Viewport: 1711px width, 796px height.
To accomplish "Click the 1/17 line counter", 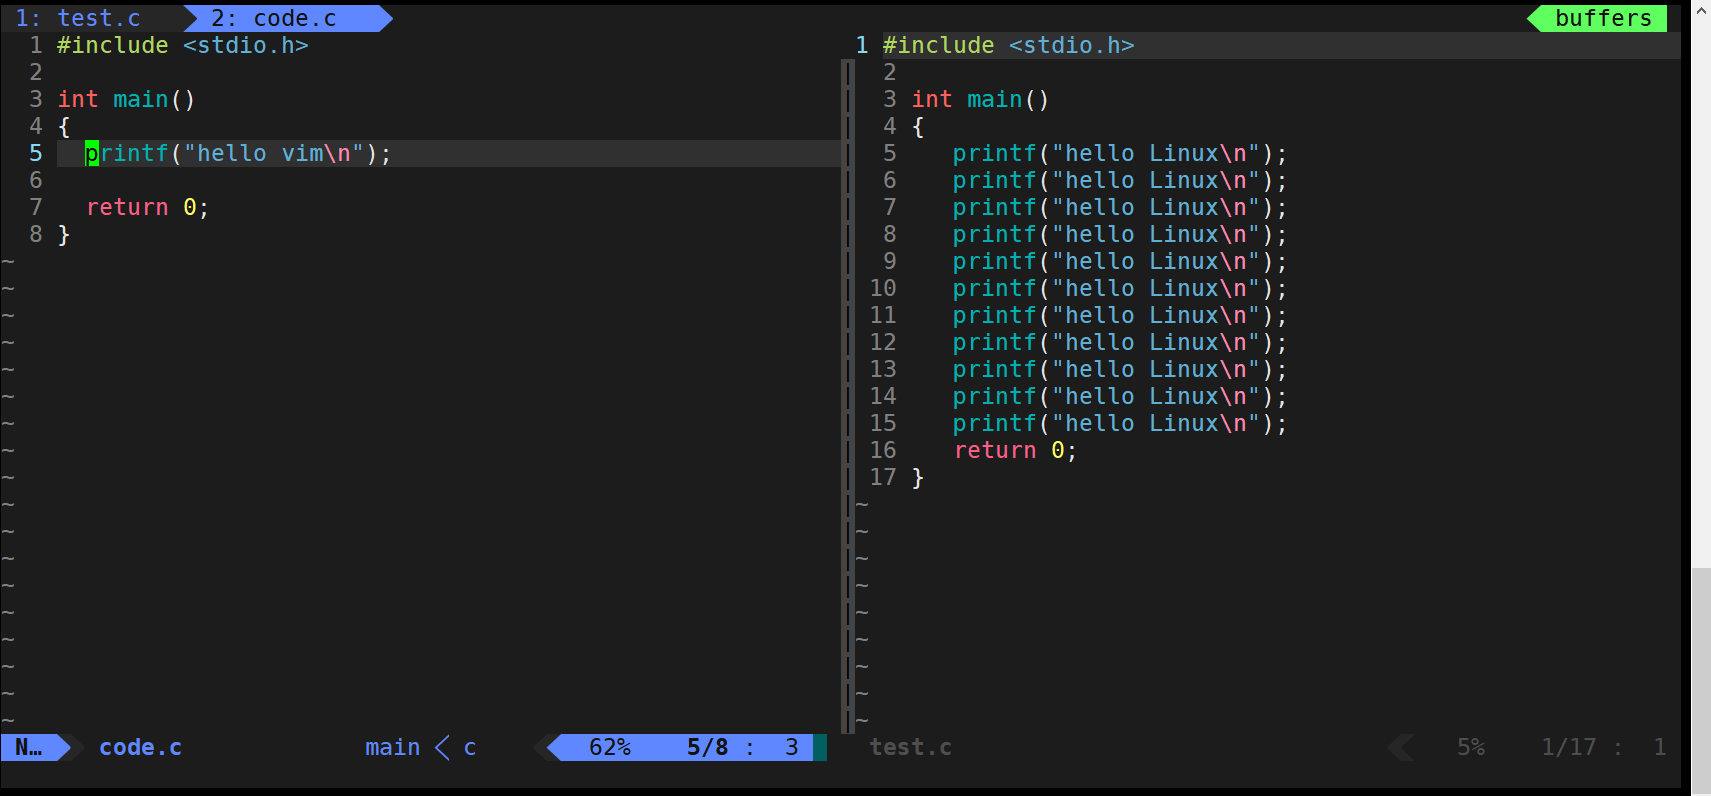I will [x=1568, y=747].
